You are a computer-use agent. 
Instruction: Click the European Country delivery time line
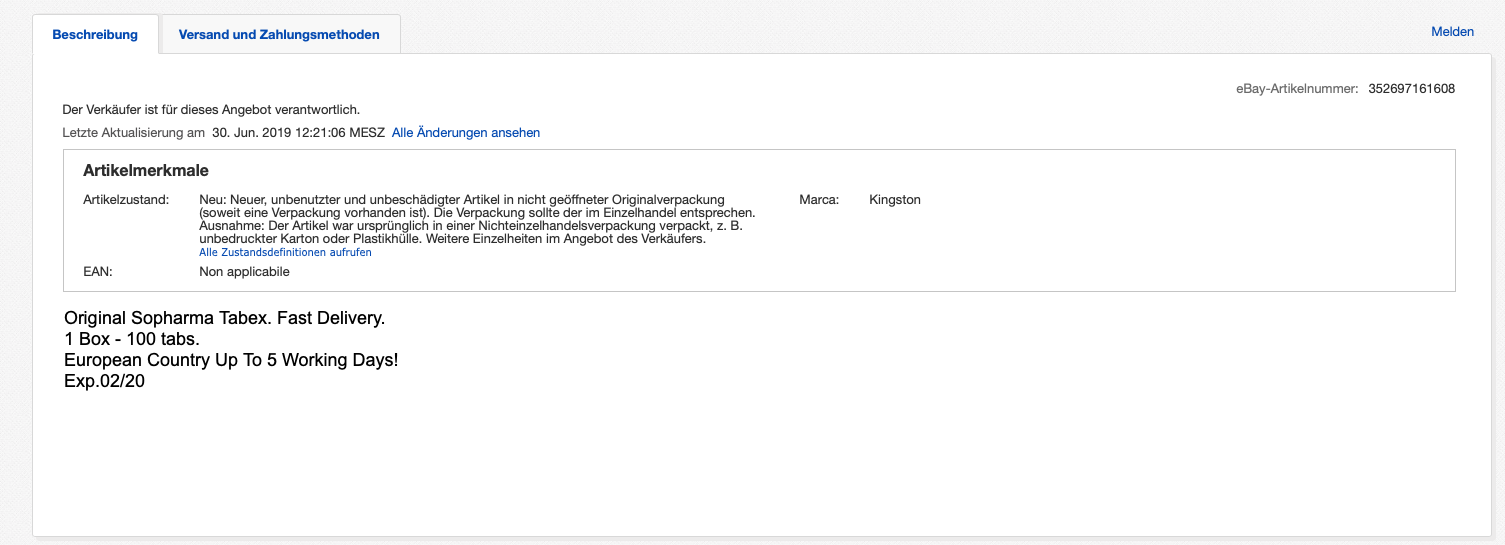coord(231,360)
